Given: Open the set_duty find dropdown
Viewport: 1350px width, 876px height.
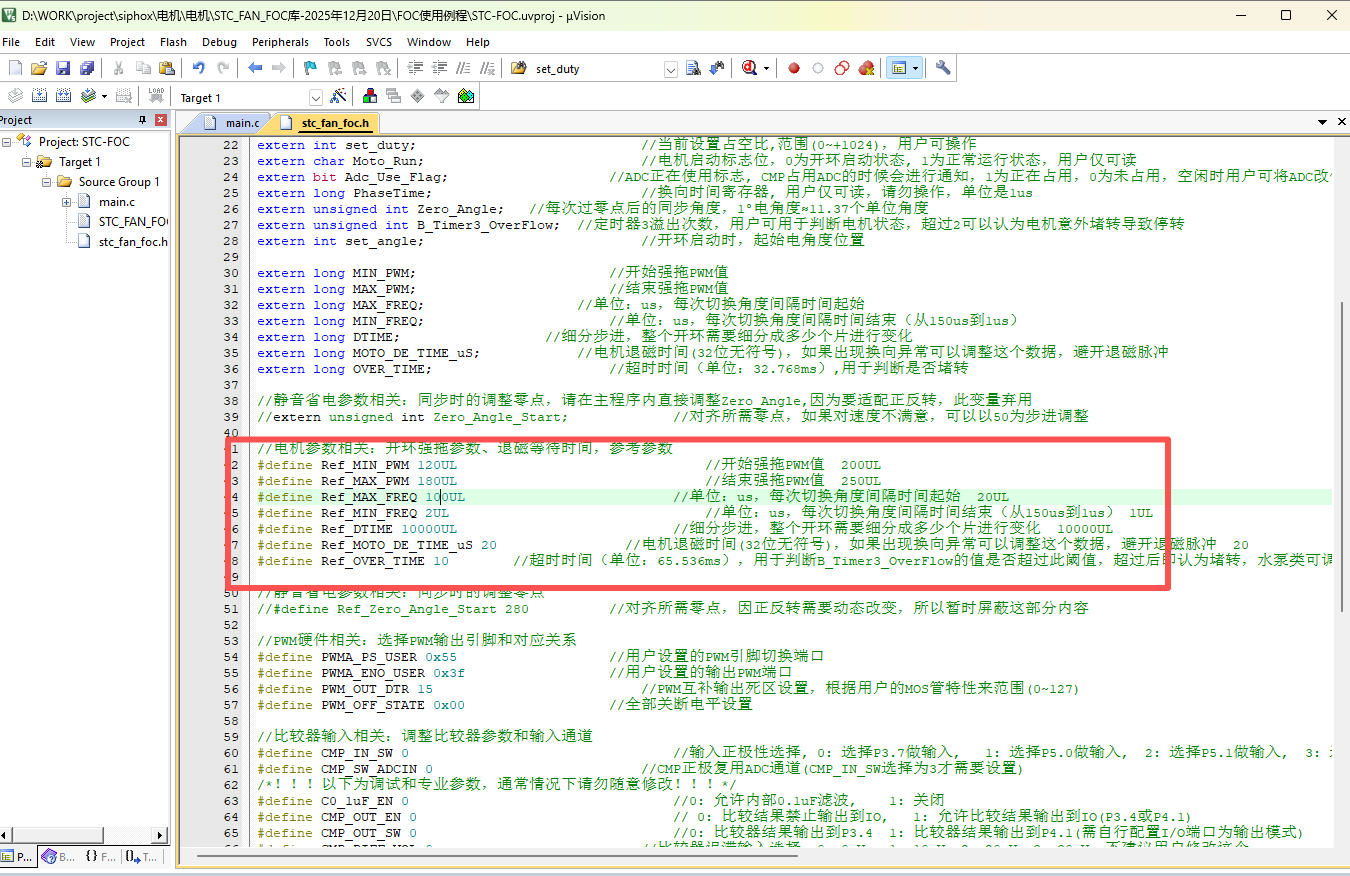Looking at the screenshot, I should pyautogui.click(x=670, y=69).
